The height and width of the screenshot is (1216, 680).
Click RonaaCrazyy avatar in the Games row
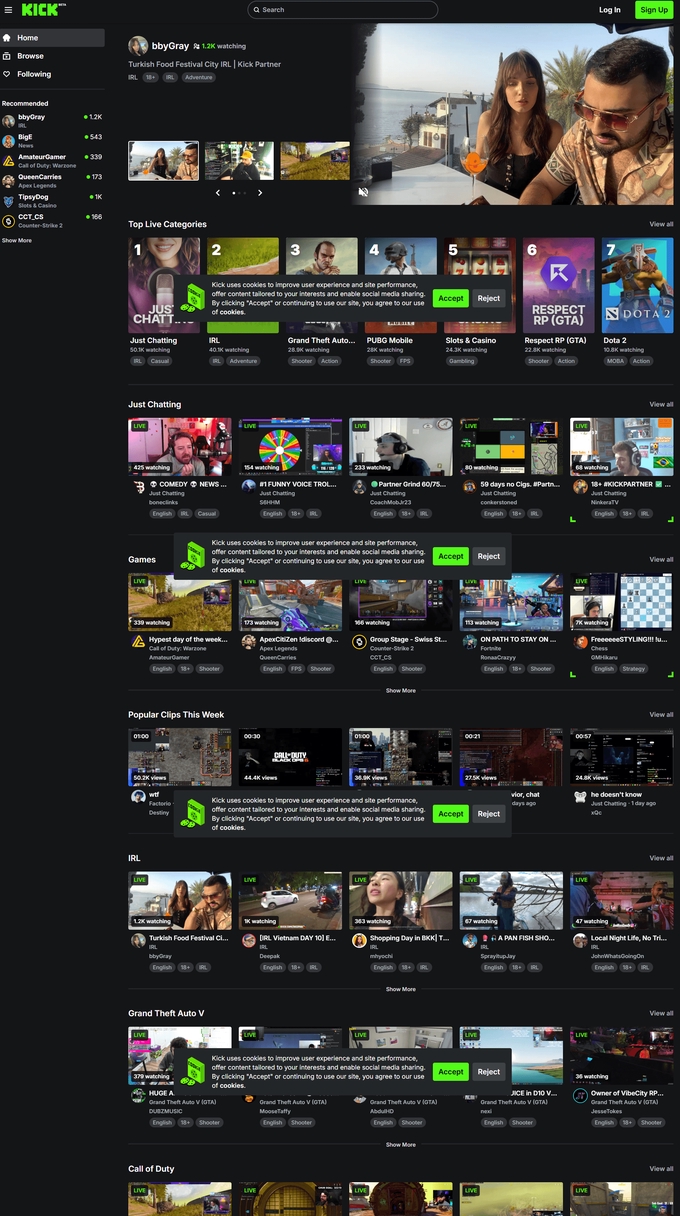pos(469,642)
